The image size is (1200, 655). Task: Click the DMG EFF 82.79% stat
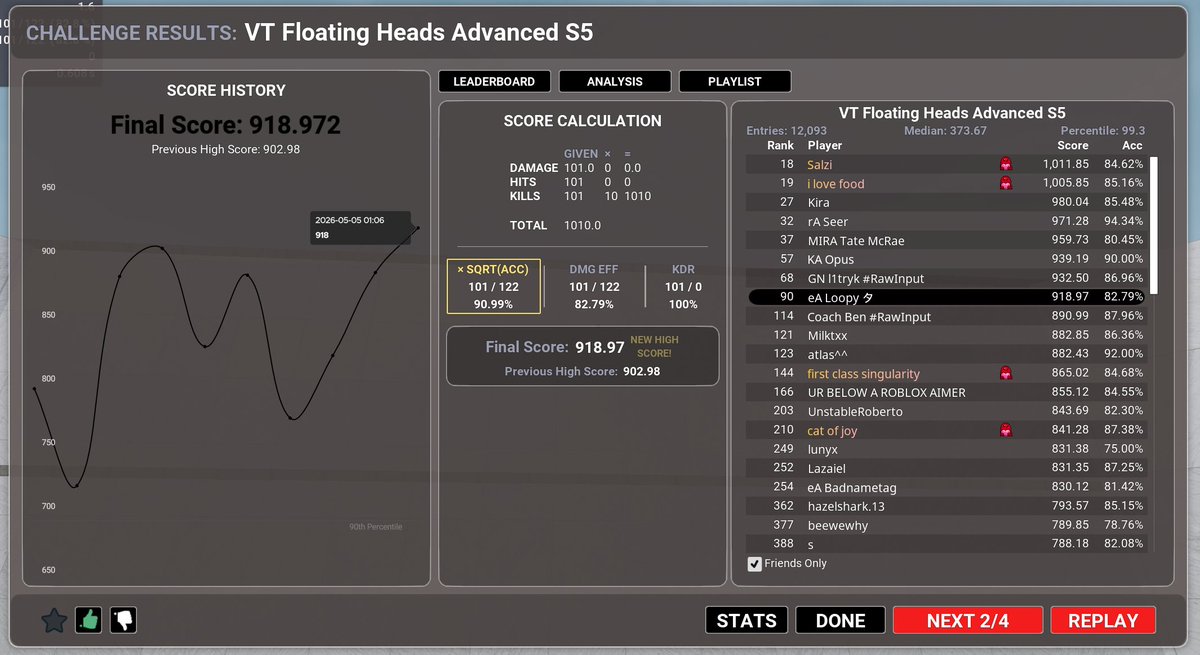click(x=594, y=286)
